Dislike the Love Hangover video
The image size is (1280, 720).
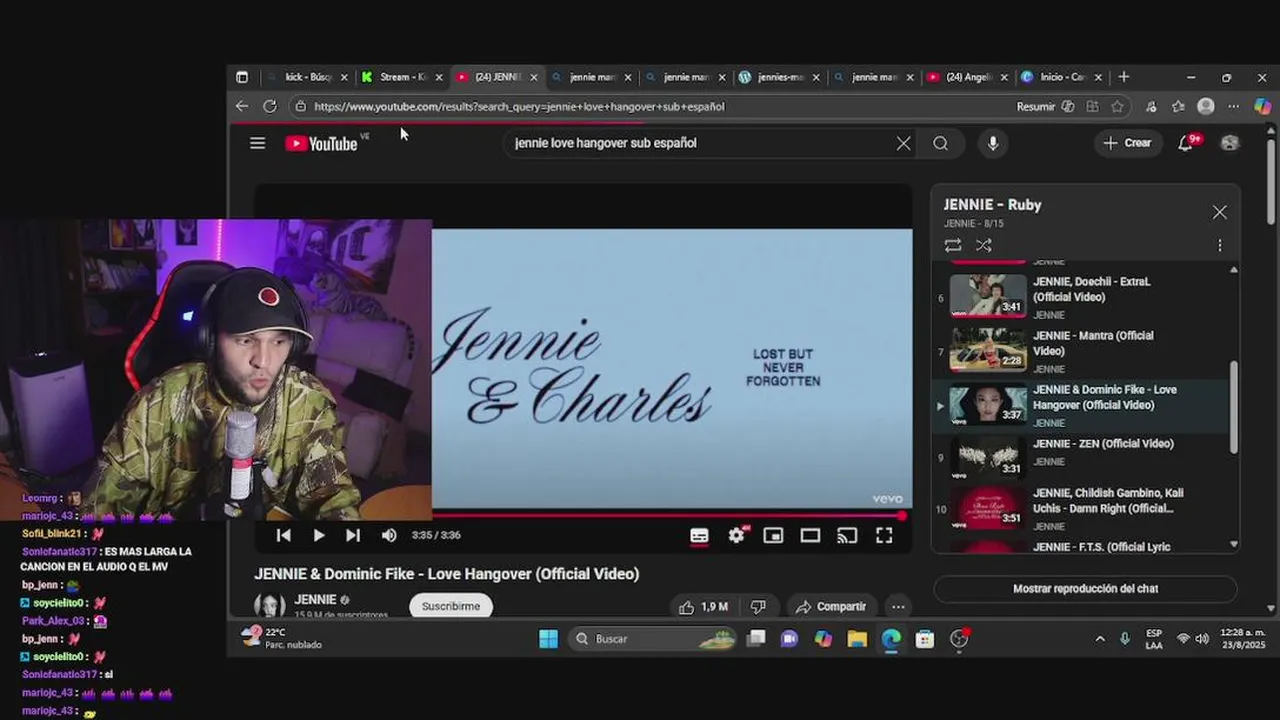click(x=758, y=606)
